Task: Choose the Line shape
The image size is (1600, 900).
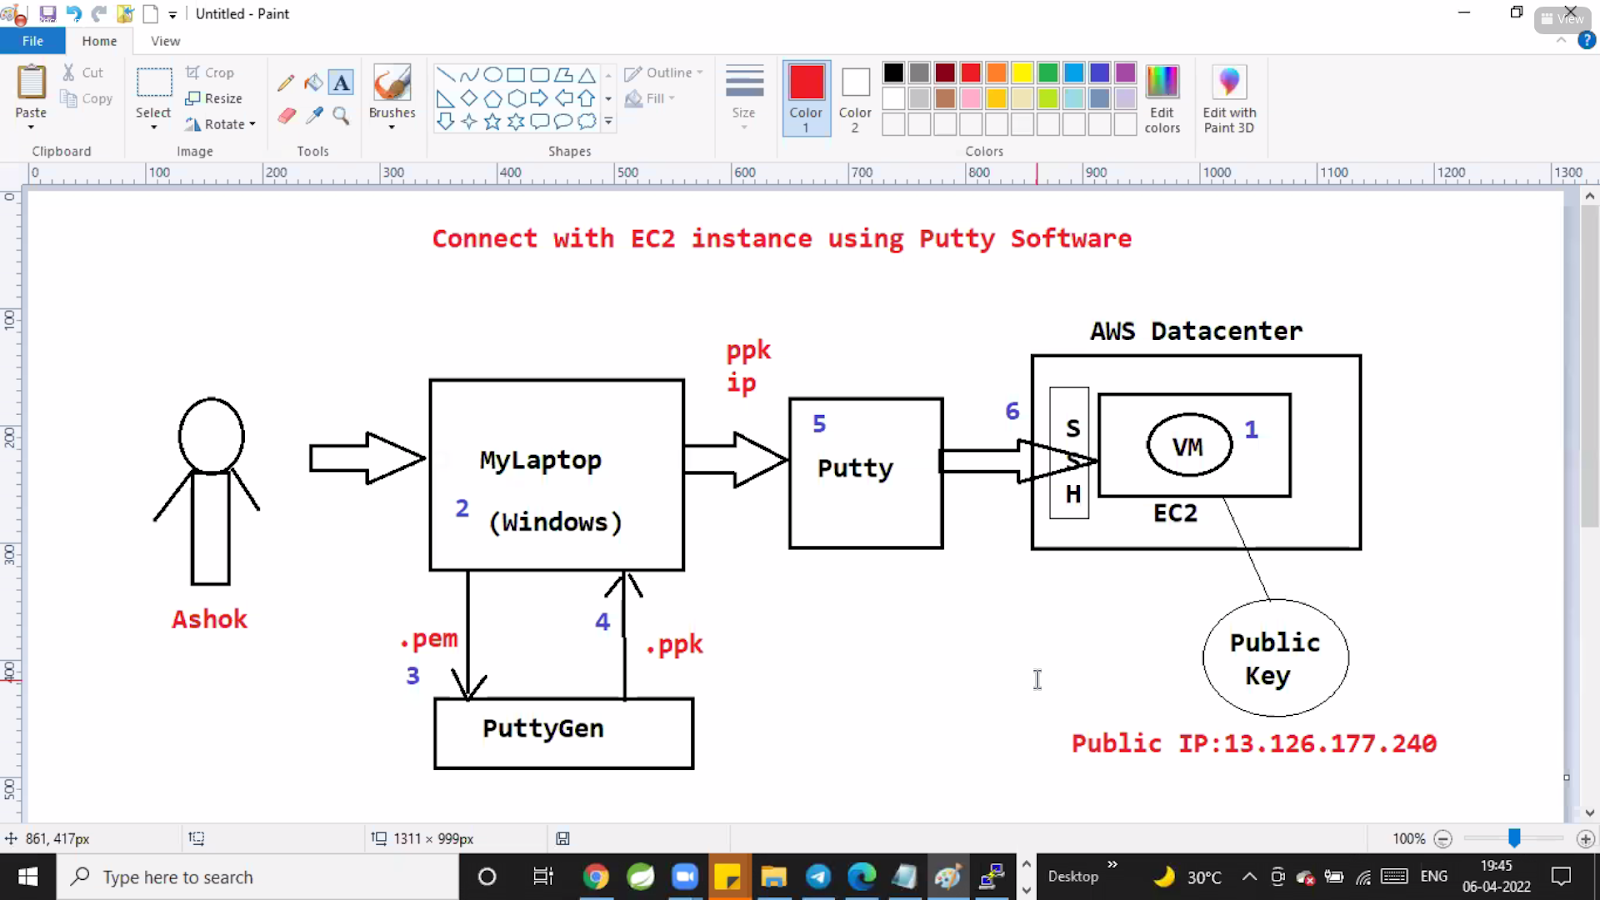Action: 446,75
